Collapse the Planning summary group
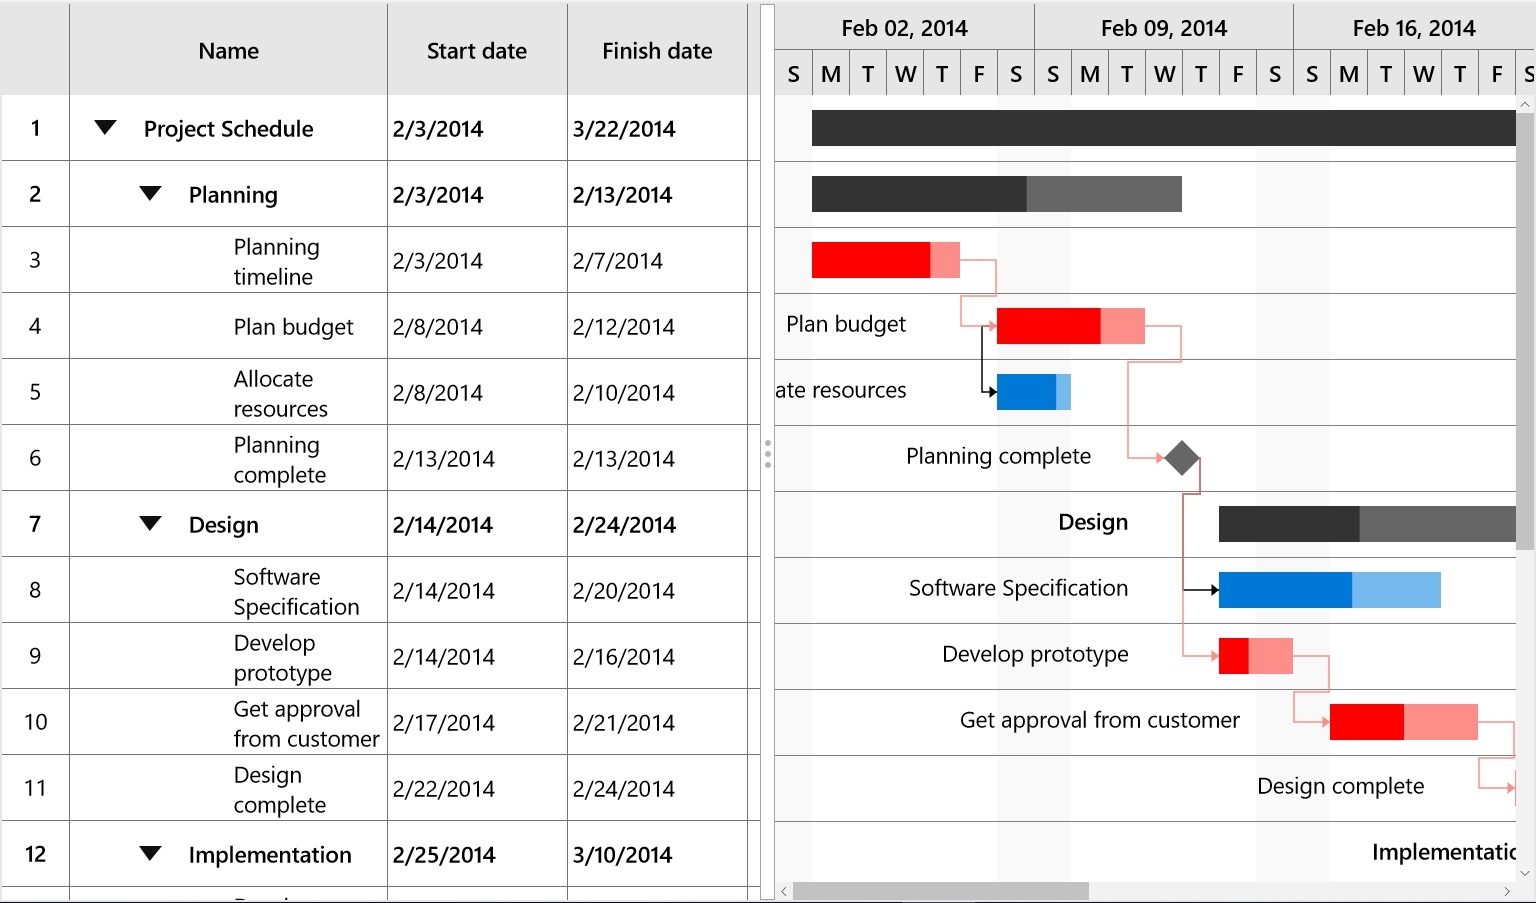1536x903 pixels. 150,194
